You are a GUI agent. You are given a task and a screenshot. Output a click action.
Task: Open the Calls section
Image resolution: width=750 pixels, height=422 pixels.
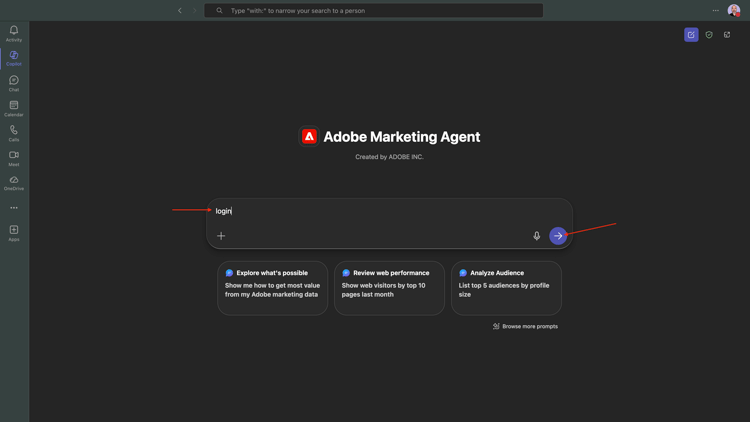pyautogui.click(x=14, y=133)
